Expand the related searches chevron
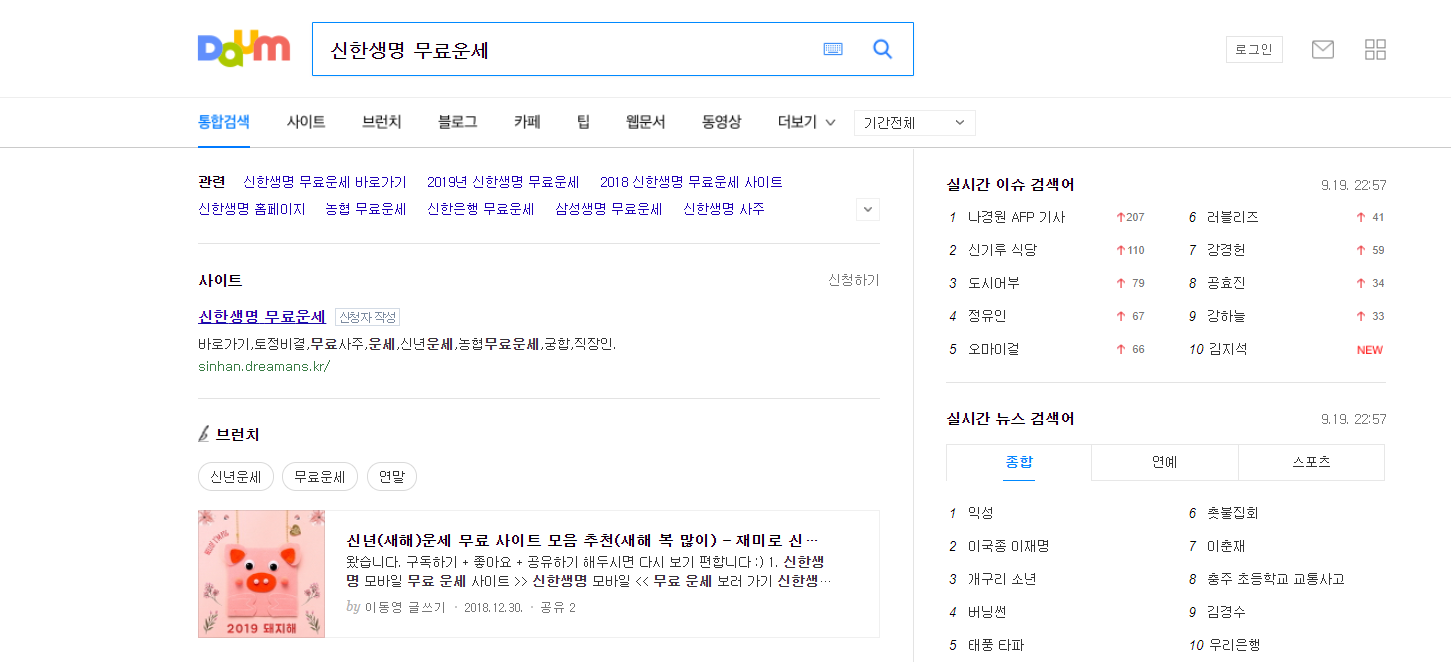The height and width of the screenshot is (662, 1451). click(x=868, y=209)
